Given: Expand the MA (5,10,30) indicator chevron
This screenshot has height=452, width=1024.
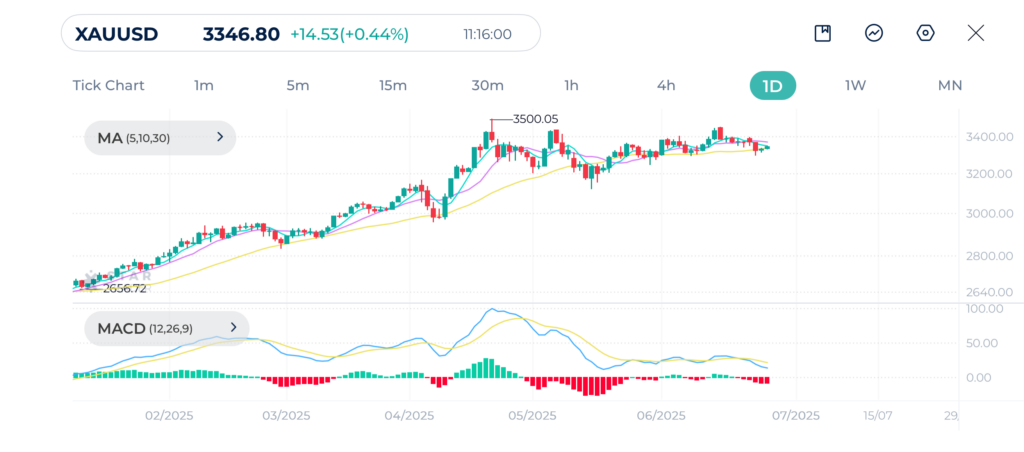Looking at the screenshot, I should (220, 138).
